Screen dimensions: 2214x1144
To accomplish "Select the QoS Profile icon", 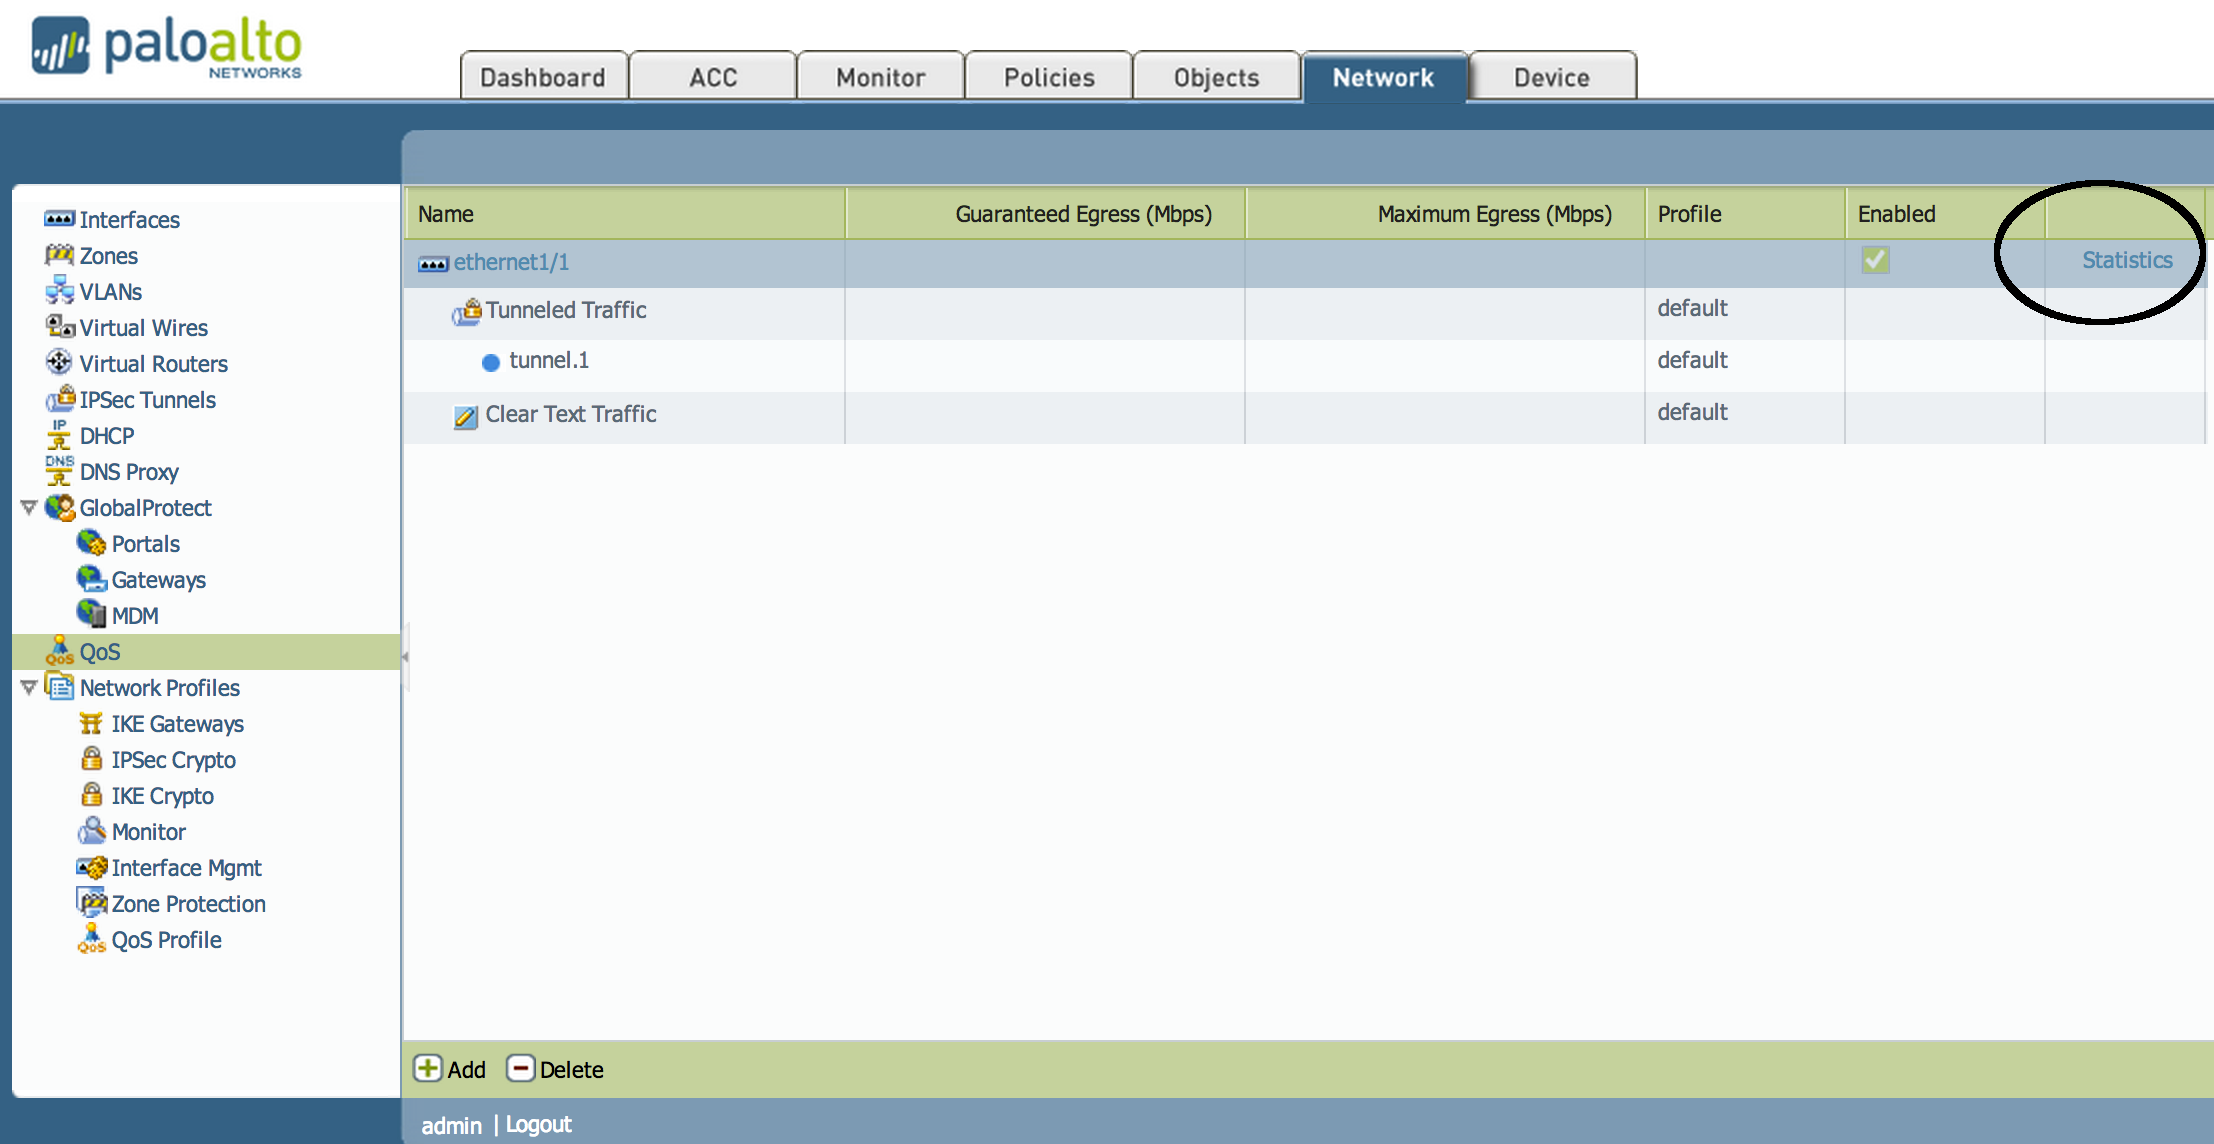I will (91, 939).
